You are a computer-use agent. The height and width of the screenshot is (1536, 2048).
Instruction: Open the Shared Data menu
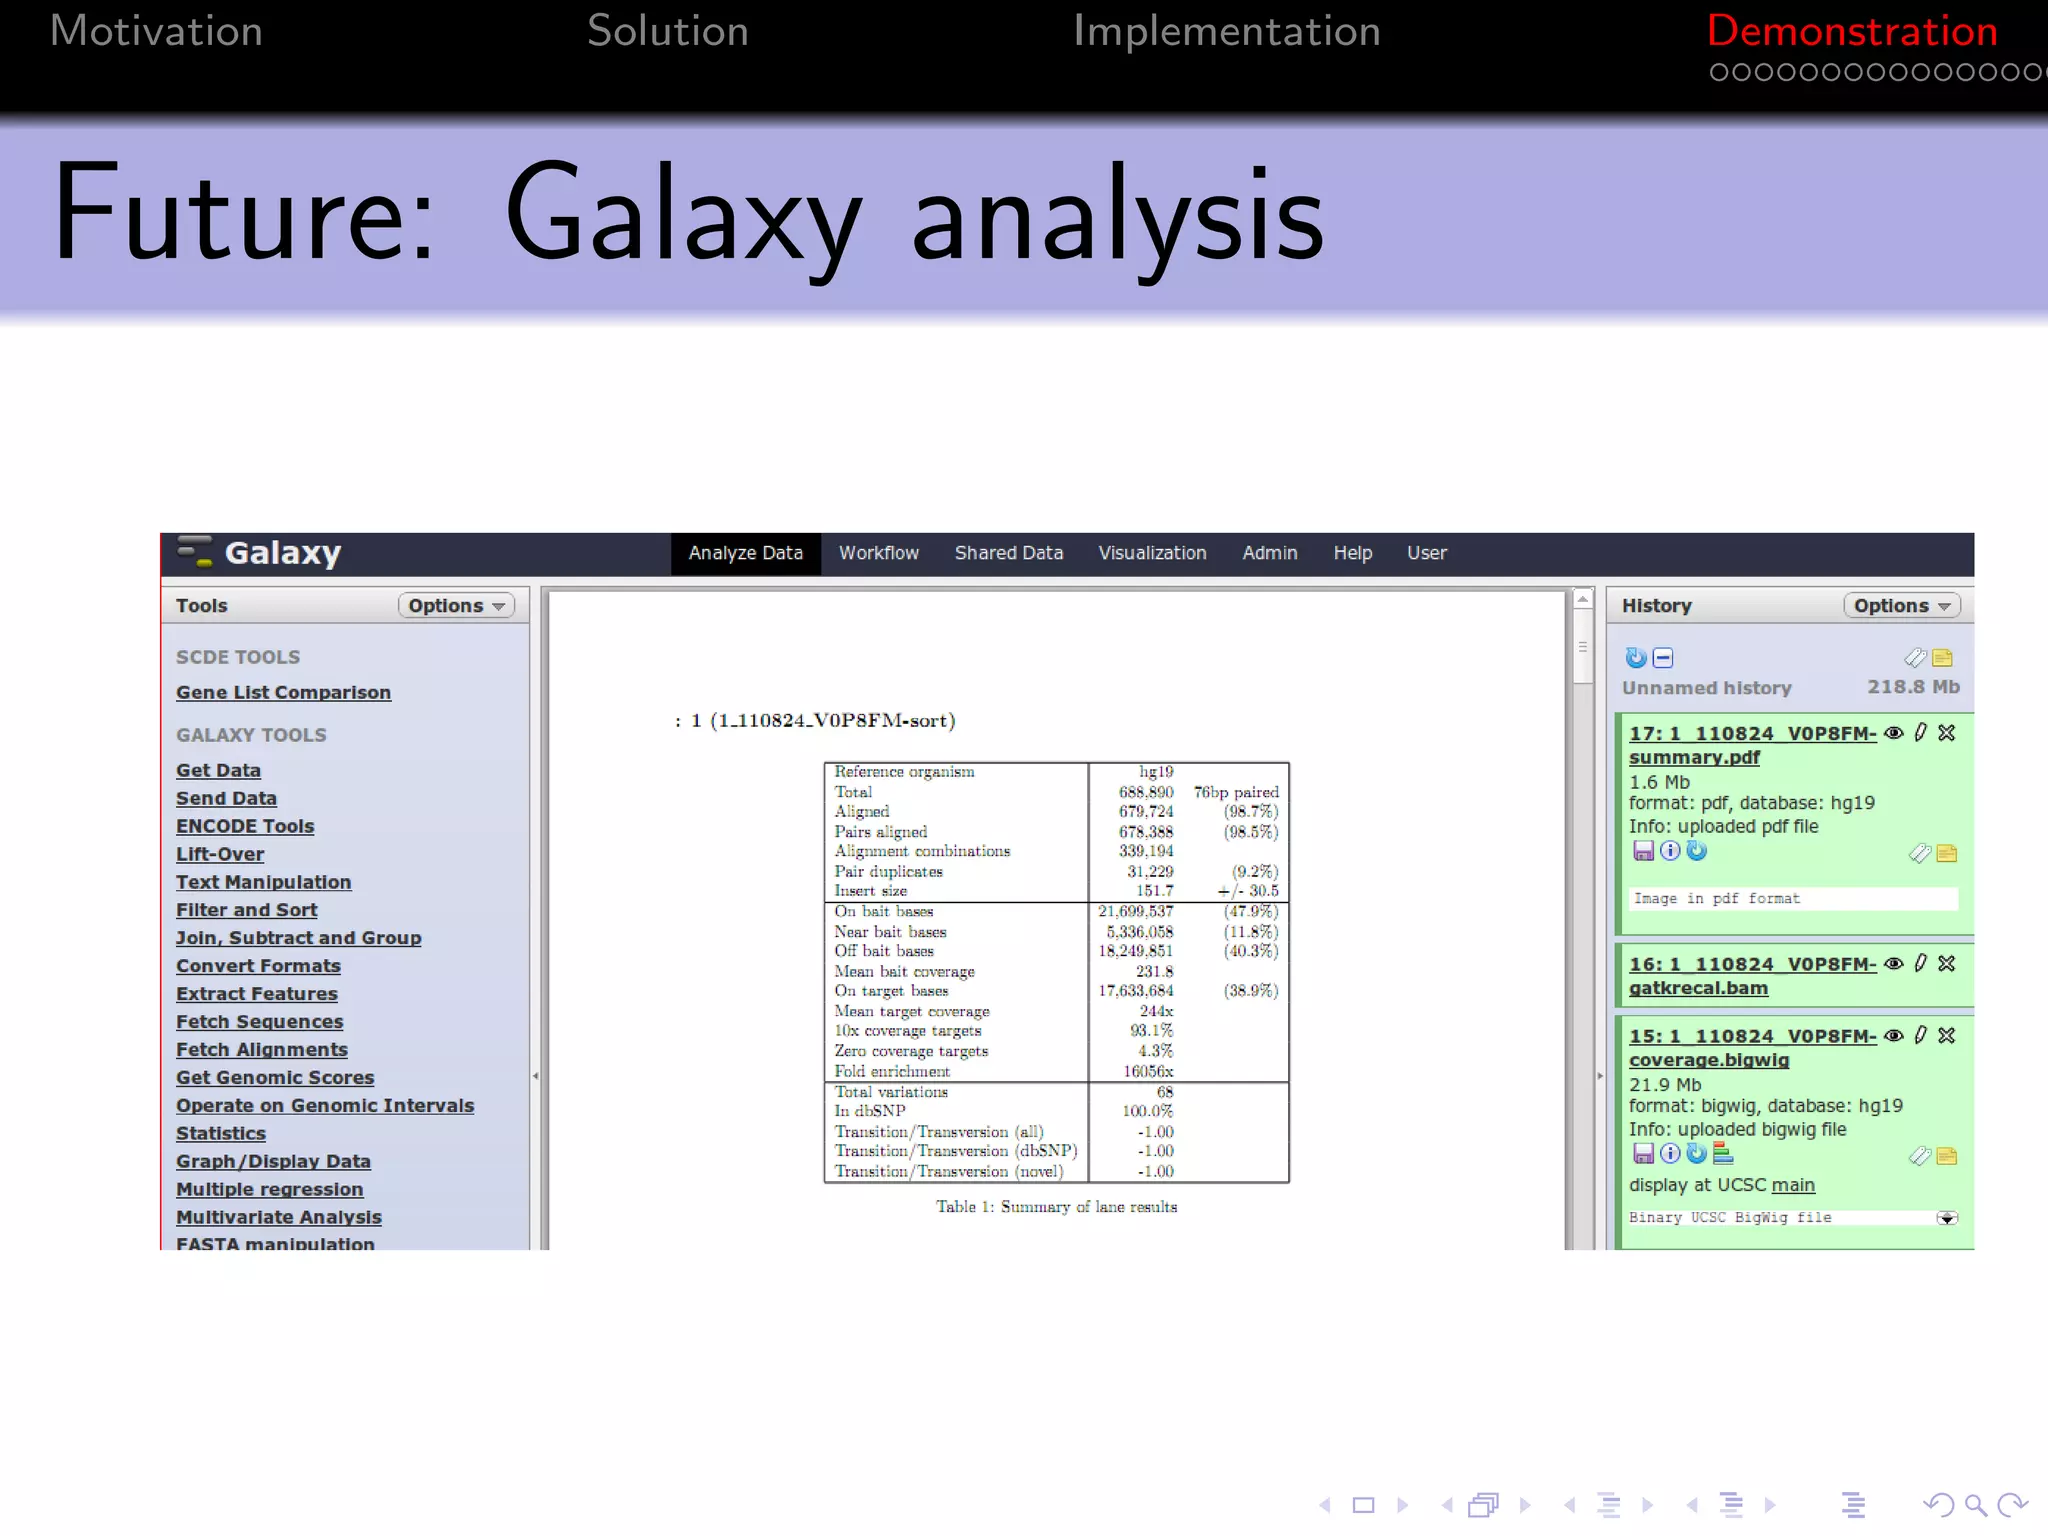(x=1009, y=553)
